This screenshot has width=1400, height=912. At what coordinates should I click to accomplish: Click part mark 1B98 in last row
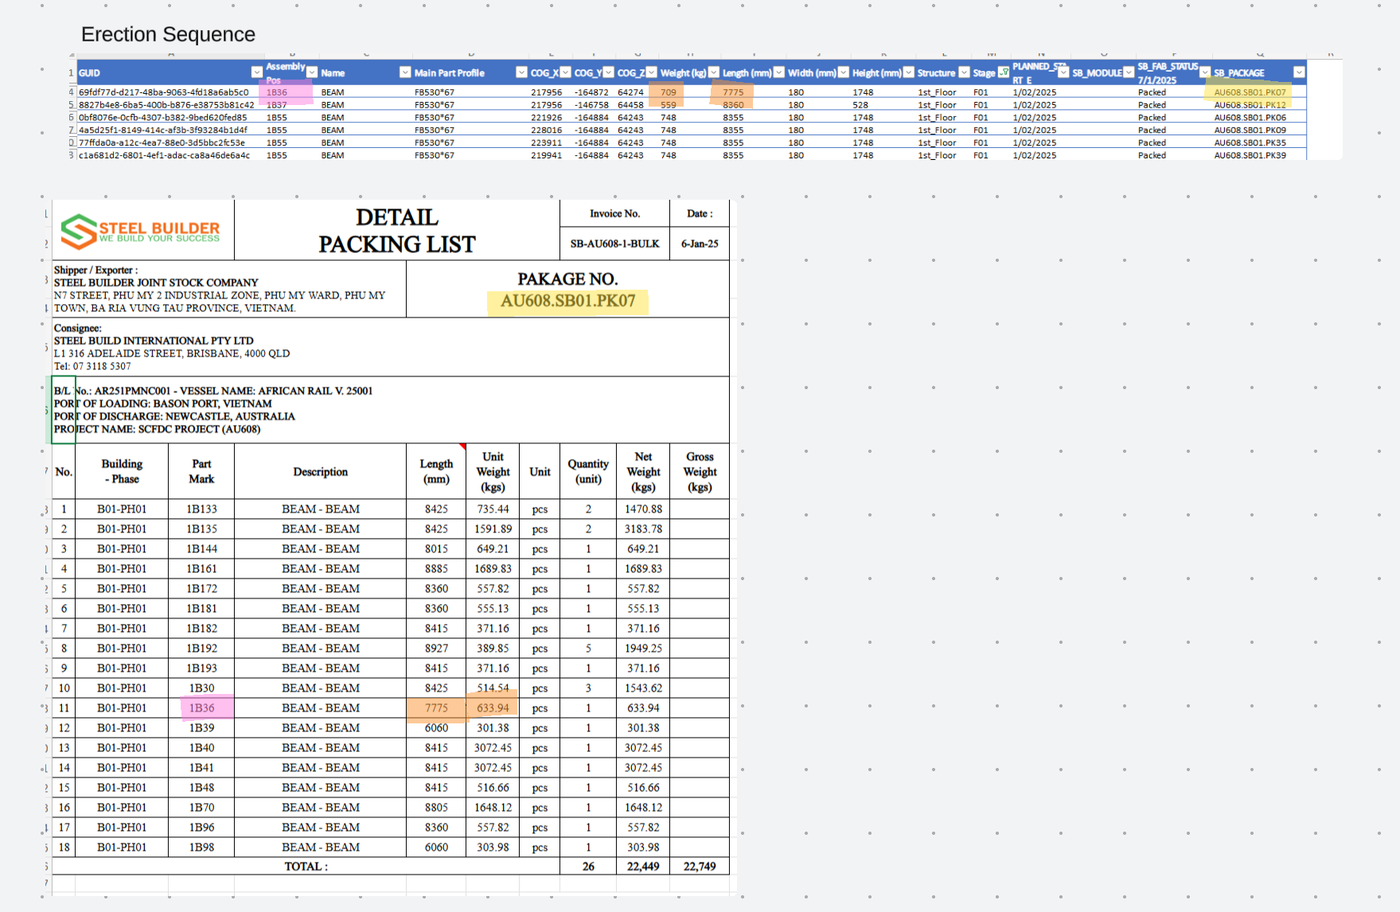click(x=202, y=847)
